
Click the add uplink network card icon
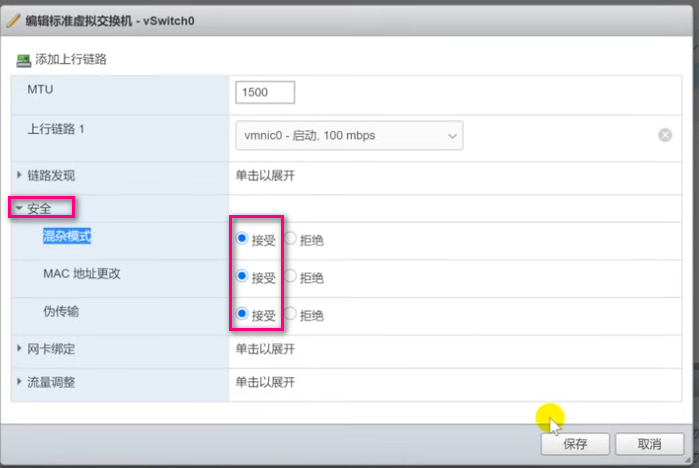(x=23, y=60)
